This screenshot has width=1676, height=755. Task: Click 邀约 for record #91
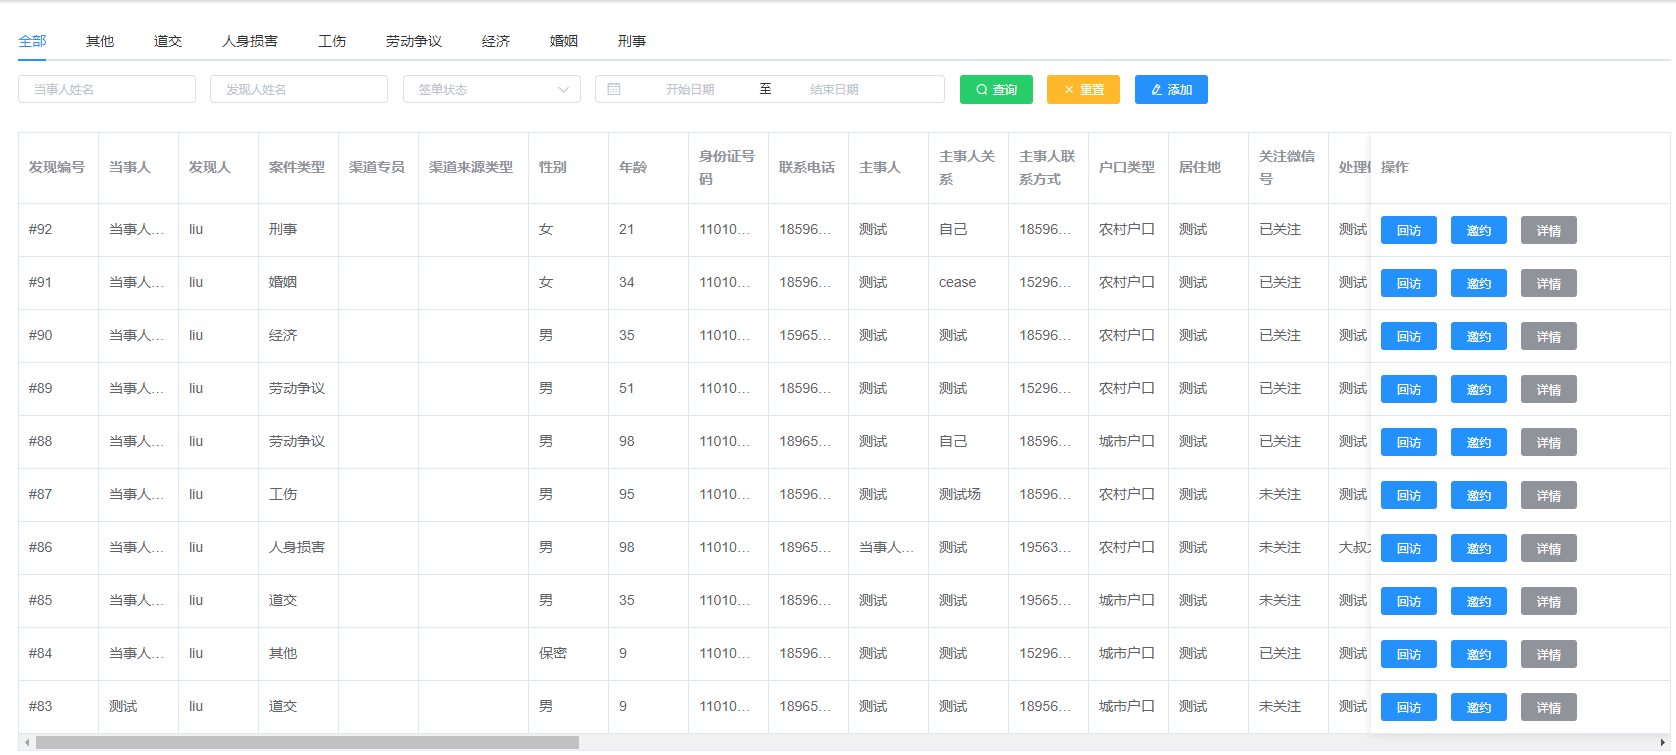(1479, 283)
